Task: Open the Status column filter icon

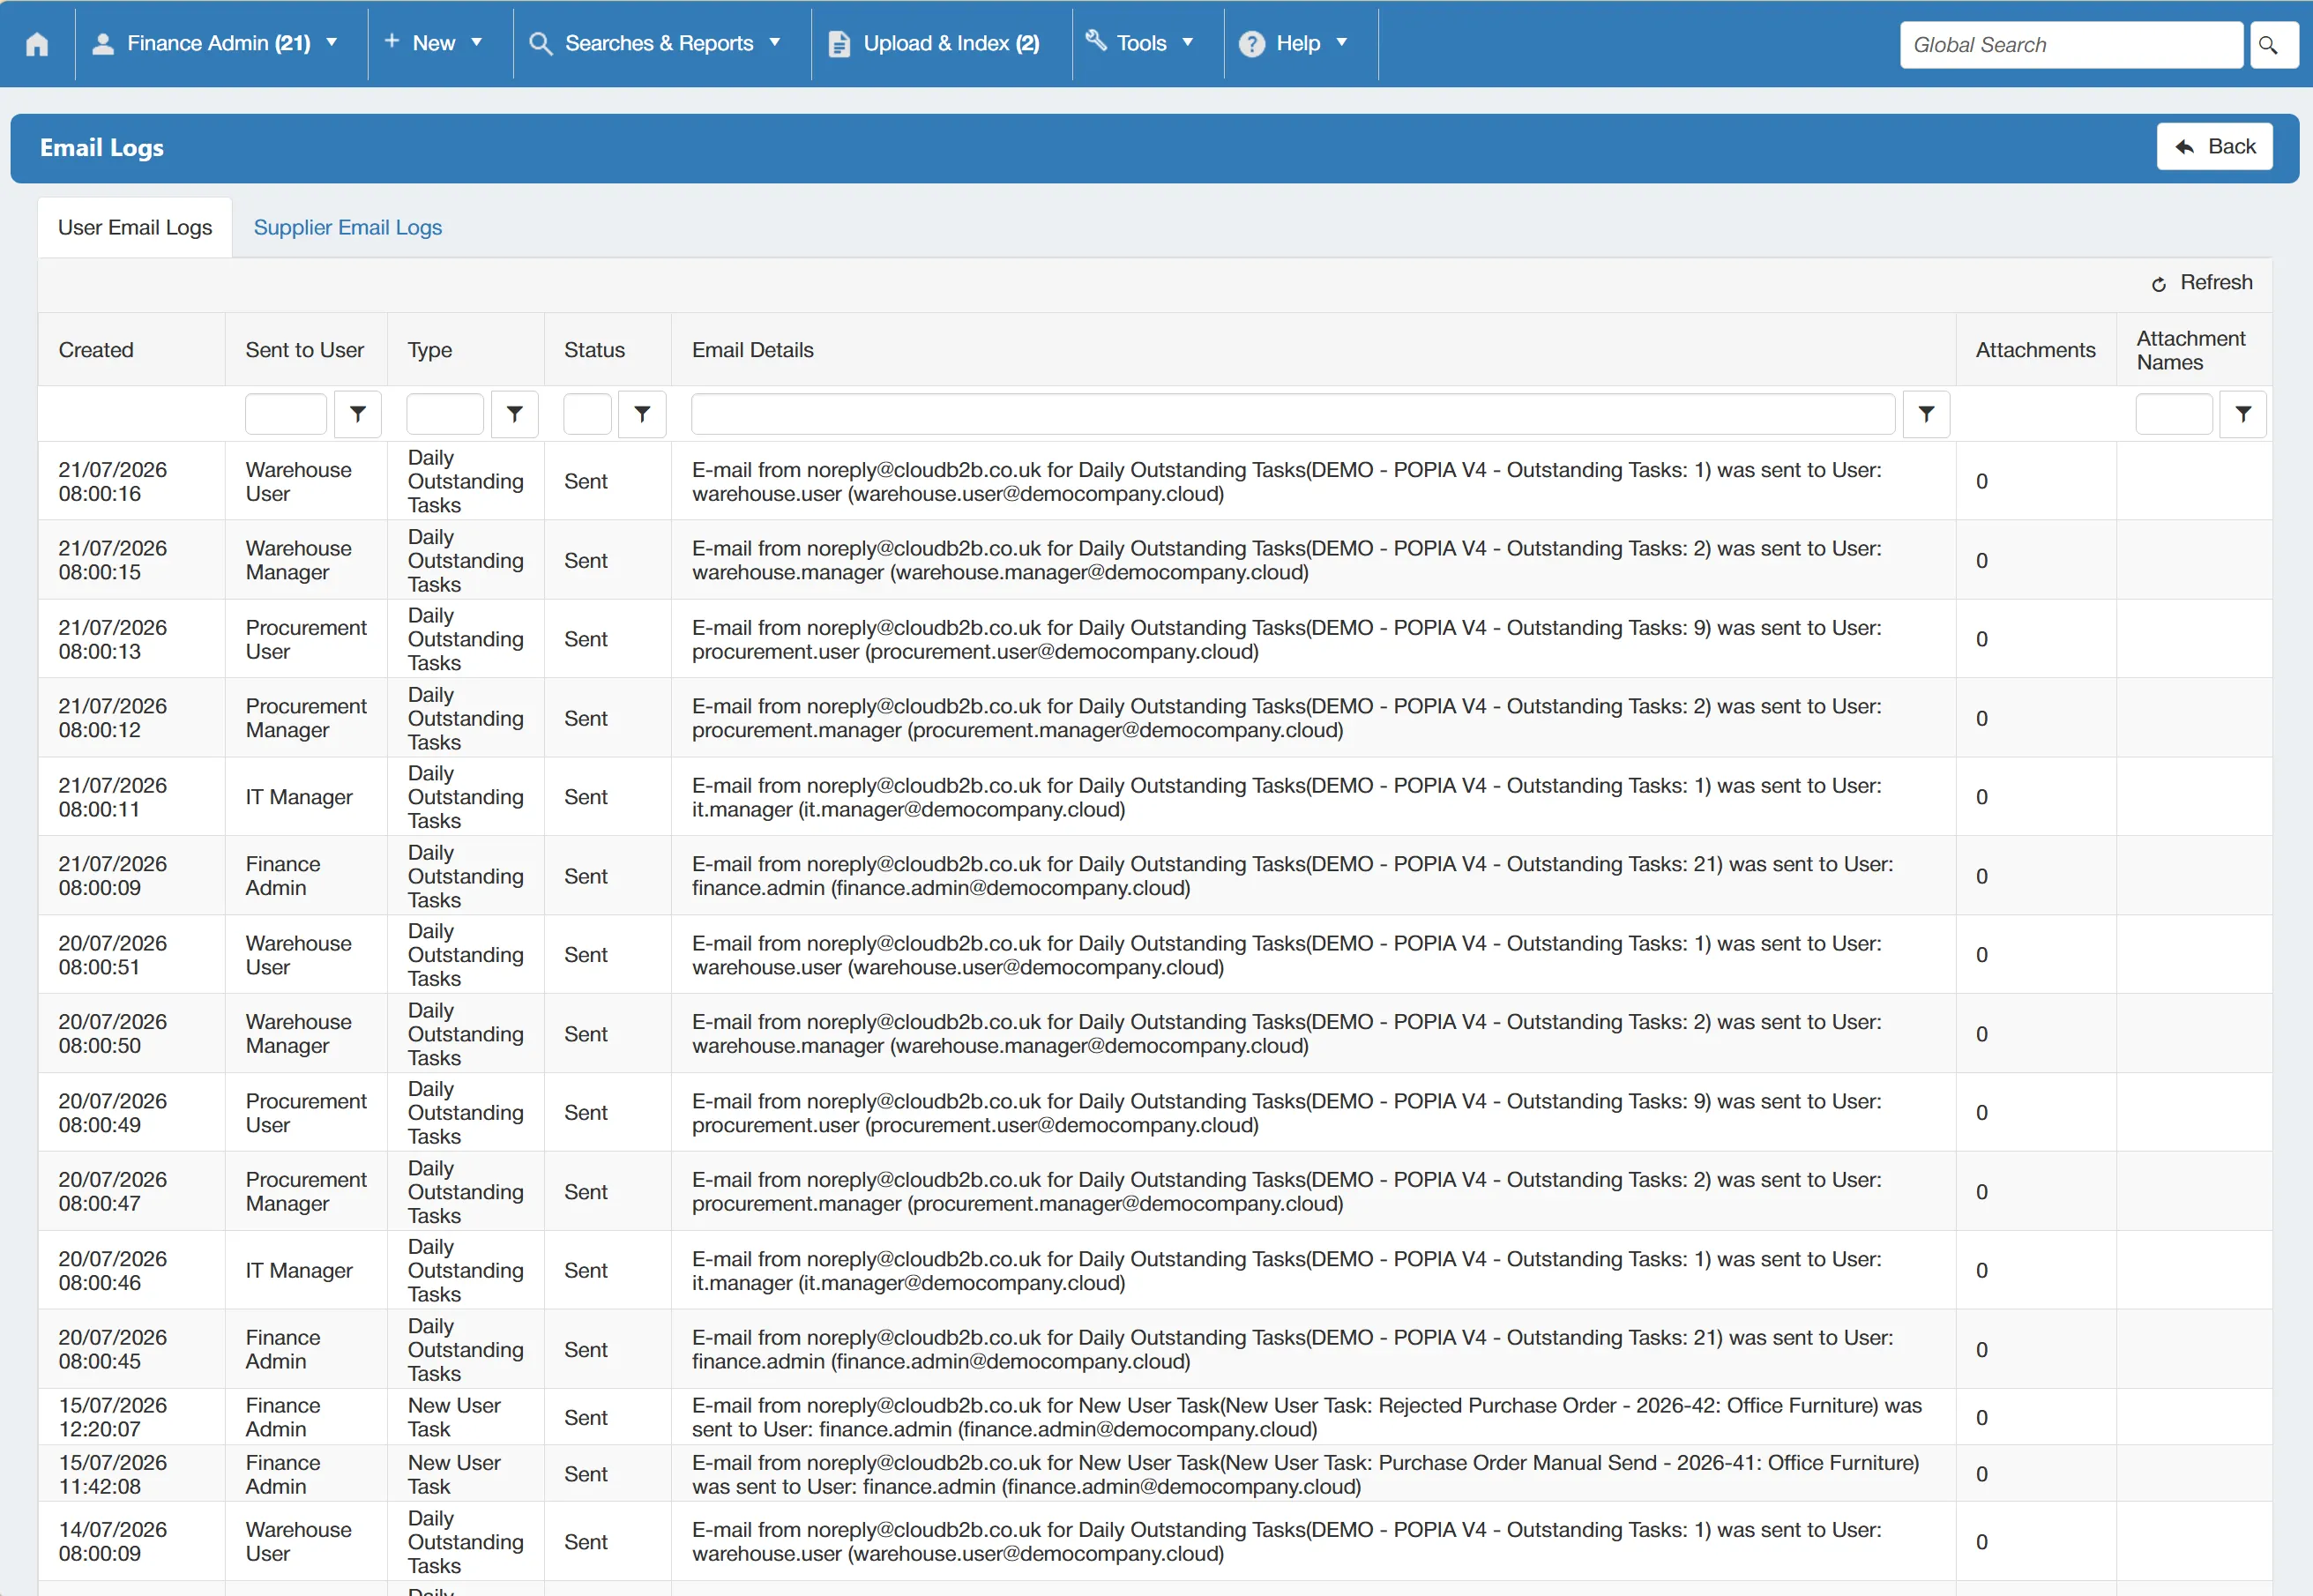Action: (642, 414)
